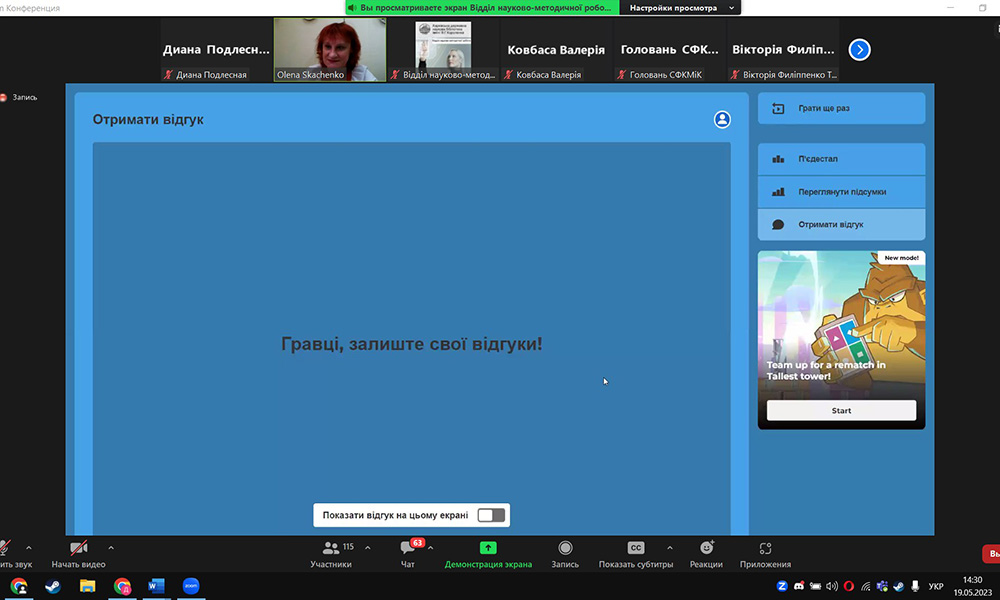Select Переглянути підсумки in sidebar
This screenshot has height=600, width=1000.
[x=841, y=192]
